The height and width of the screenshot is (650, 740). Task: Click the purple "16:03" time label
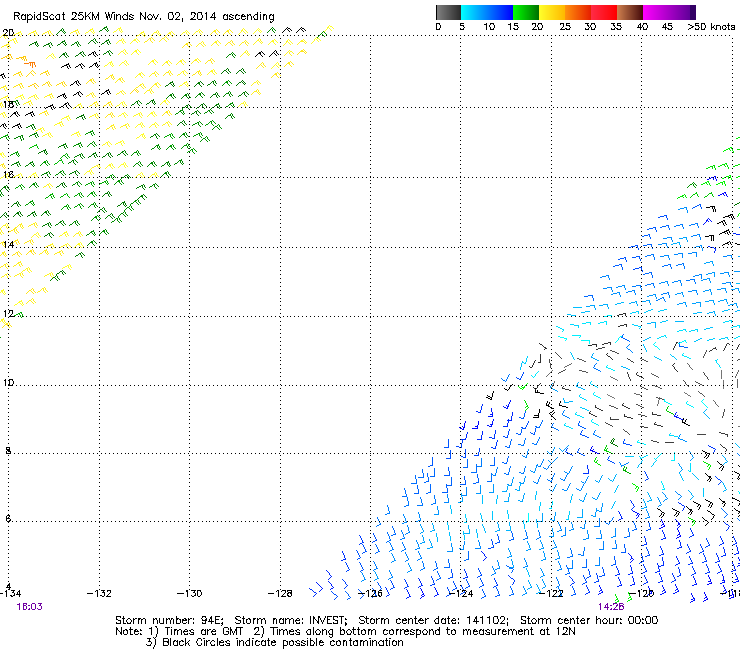(29, 607)
